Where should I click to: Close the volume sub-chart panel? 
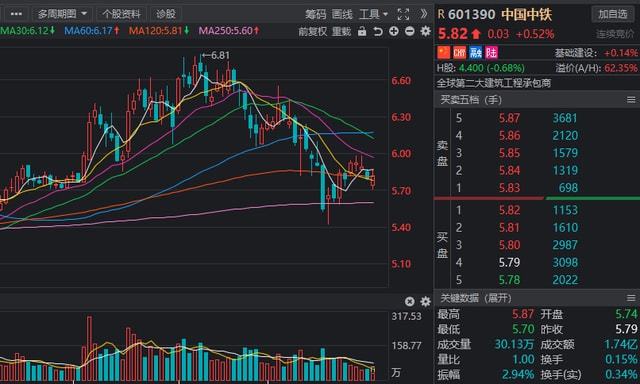[409, 302]
